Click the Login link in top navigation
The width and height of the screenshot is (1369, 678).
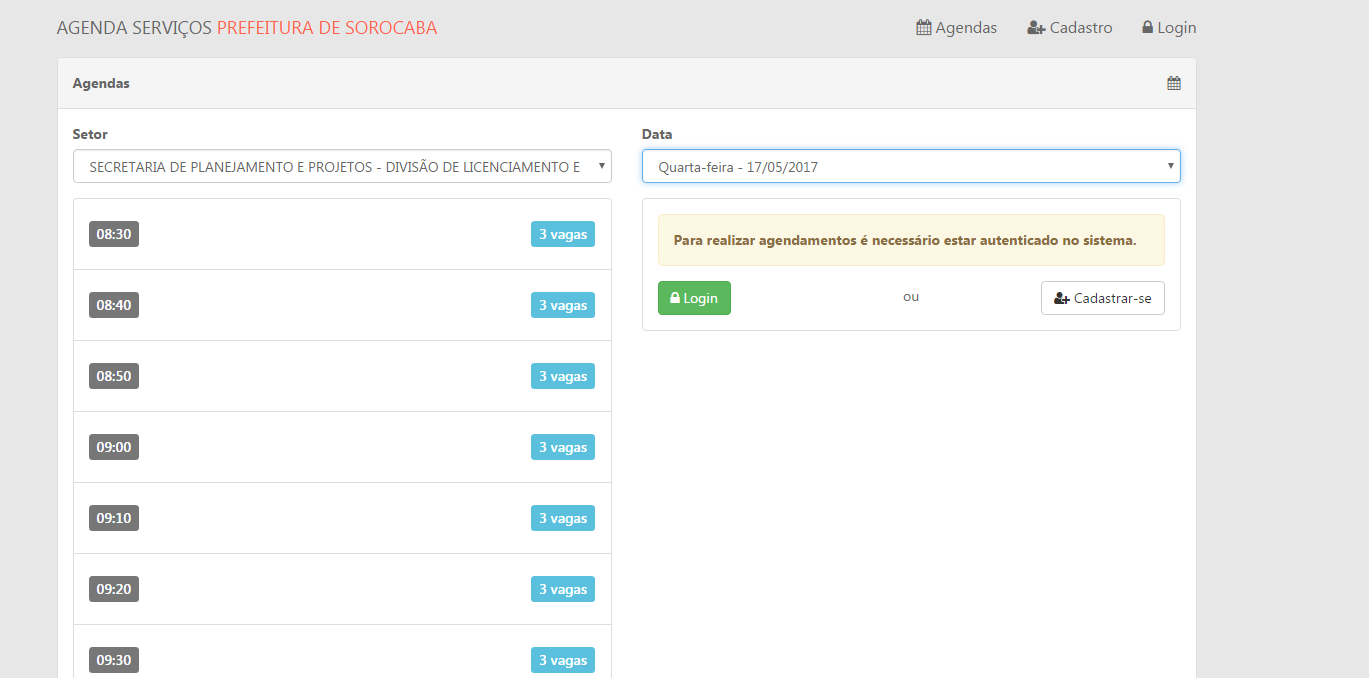coord(1168,28)
